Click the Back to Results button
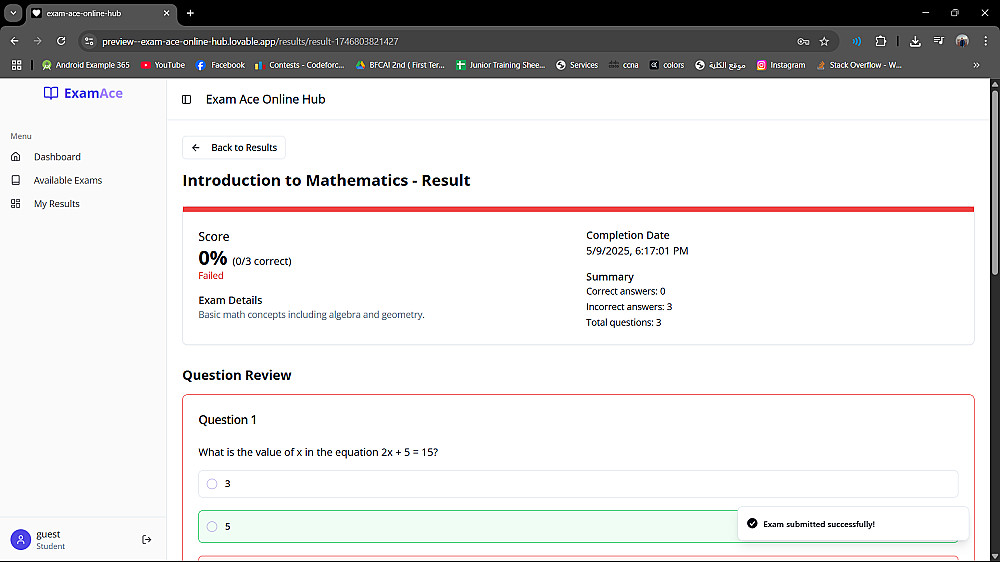 coord(234,147)
